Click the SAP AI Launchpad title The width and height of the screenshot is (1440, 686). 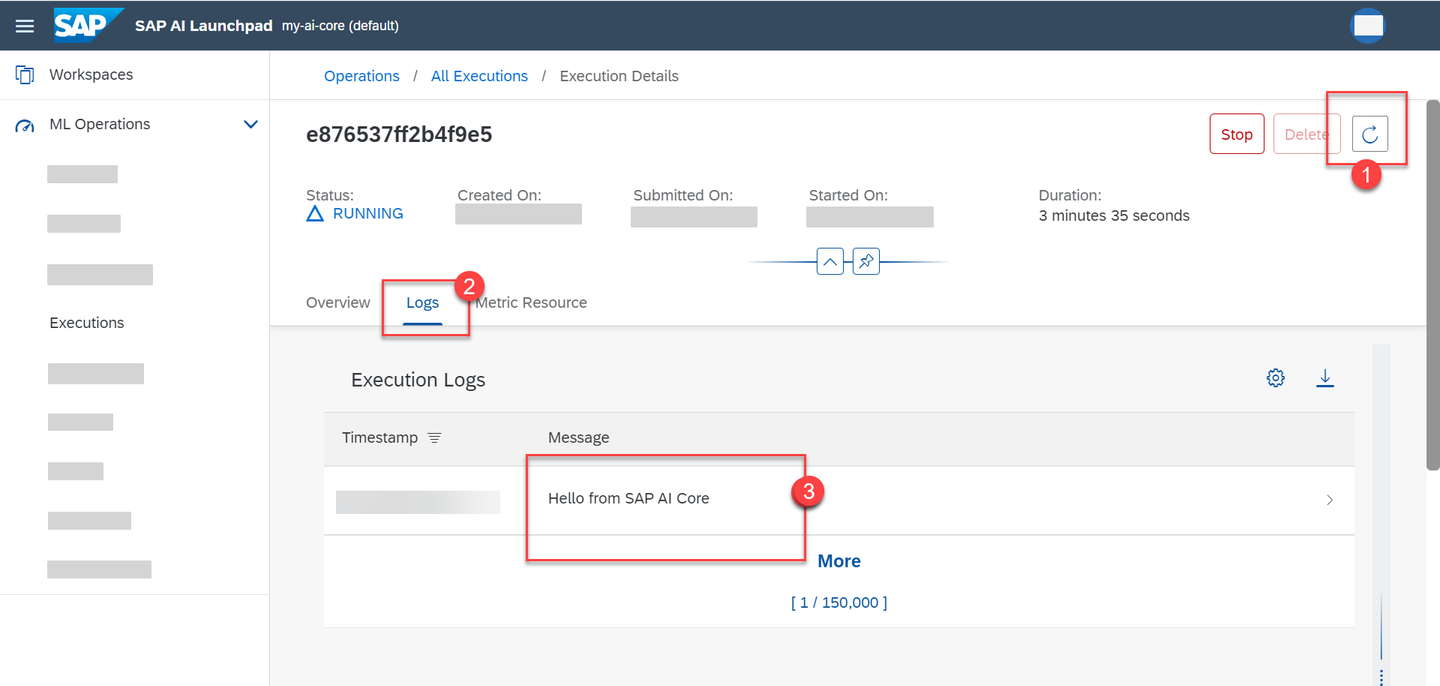(204, 26)
